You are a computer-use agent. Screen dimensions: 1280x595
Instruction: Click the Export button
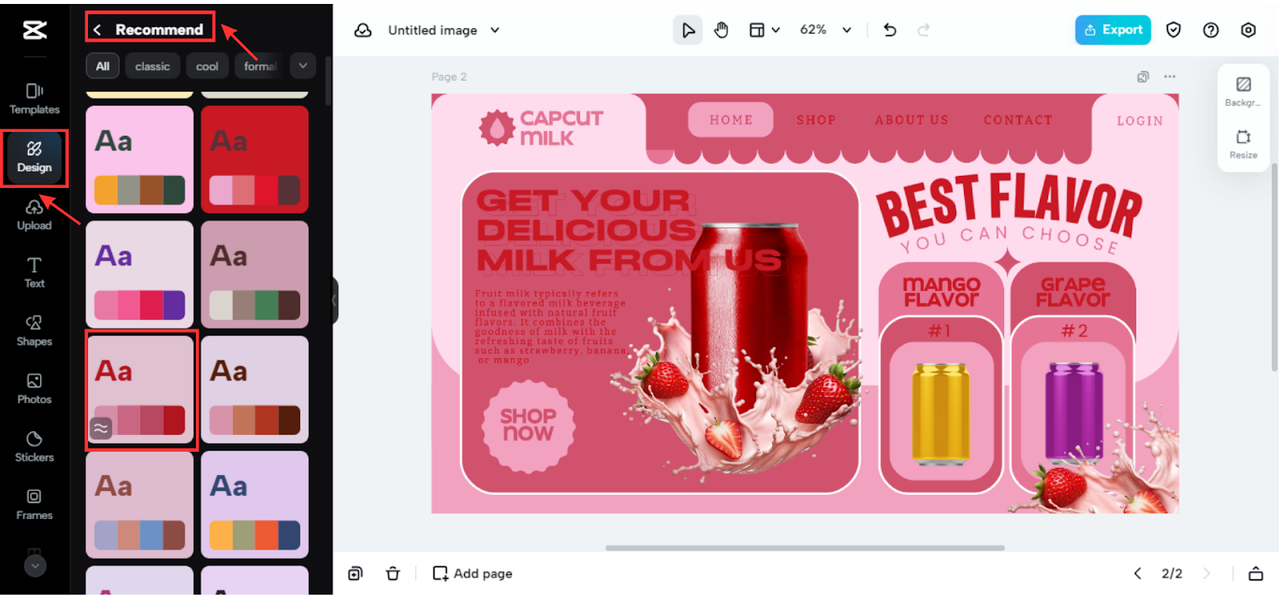click(x=1112, y=30)
